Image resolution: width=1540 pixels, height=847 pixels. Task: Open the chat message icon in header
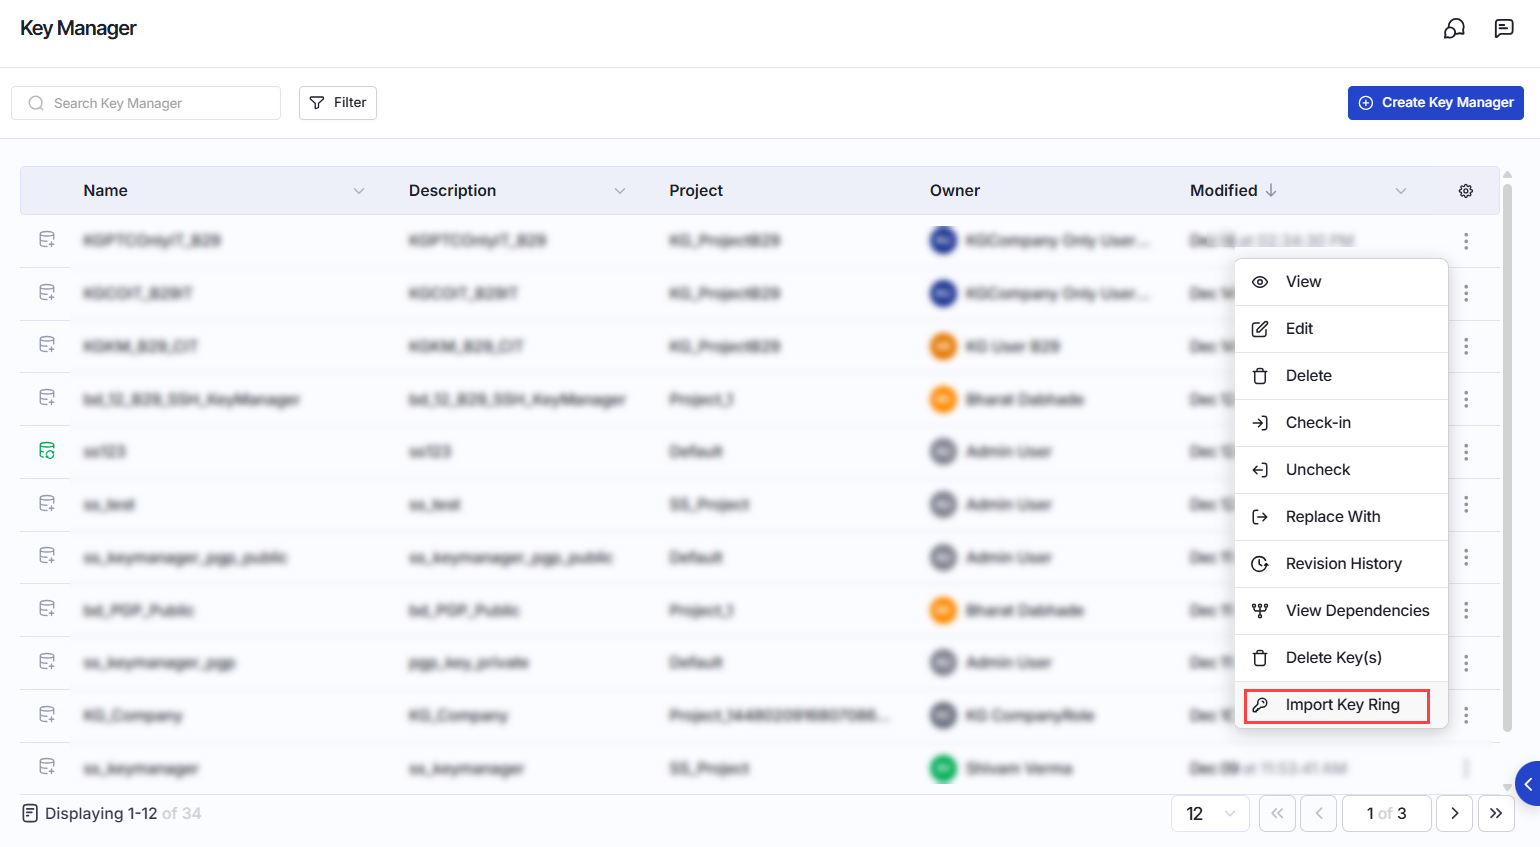1504,29
